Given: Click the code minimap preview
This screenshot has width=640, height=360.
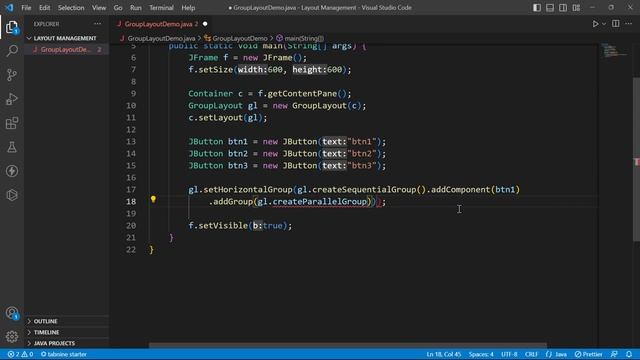Looking at the screenshot, I should point(615,51).
